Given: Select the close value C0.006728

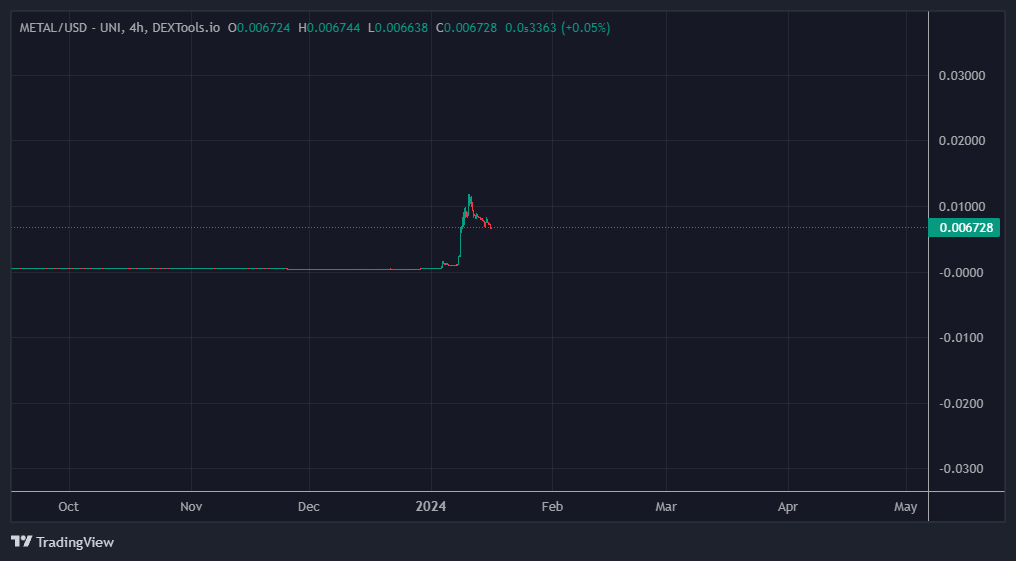Looking at the screenshot, I should pos(467,28).
